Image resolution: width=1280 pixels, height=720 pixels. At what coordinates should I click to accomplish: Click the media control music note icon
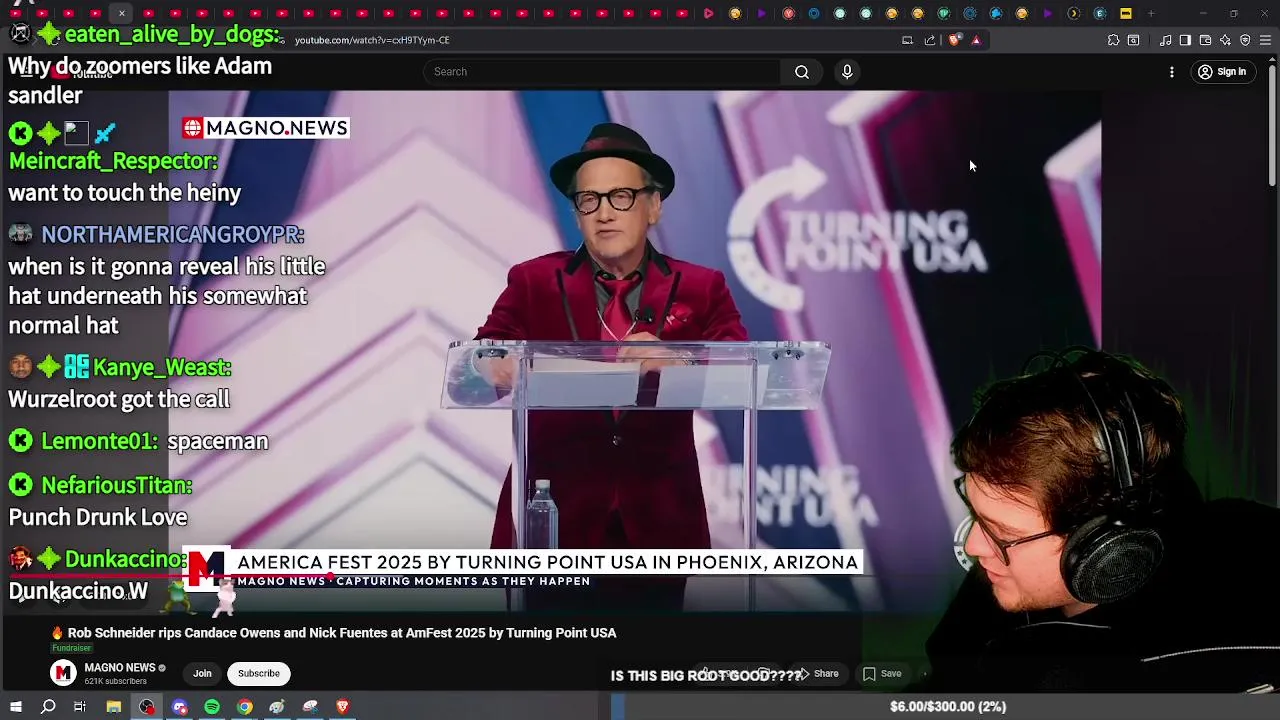coord(1165,40)
